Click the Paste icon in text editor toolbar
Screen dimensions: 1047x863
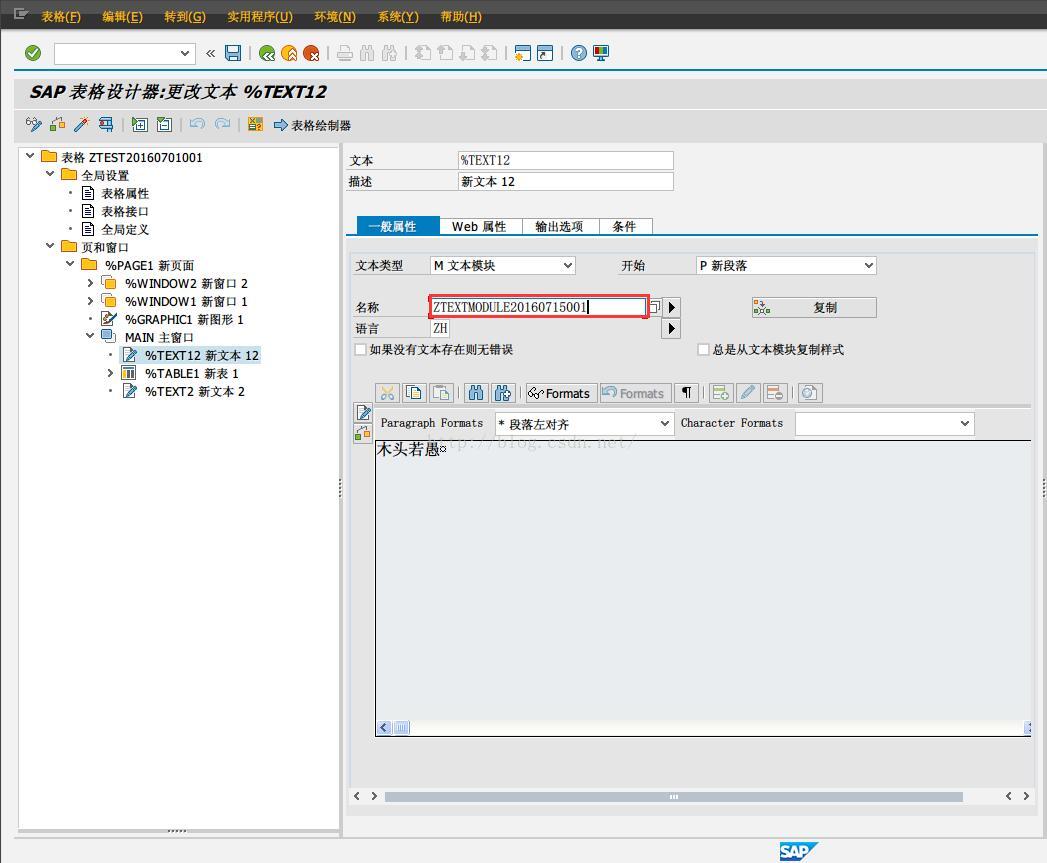441,393
